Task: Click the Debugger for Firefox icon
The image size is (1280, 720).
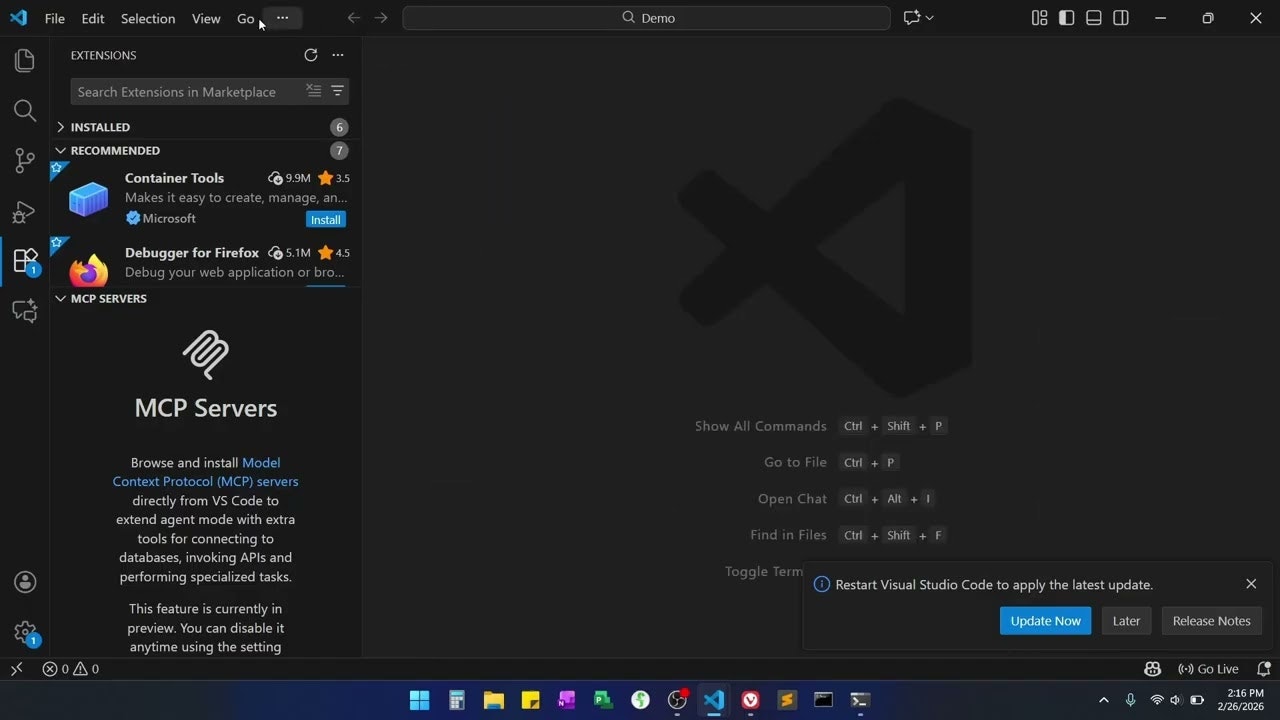Action: [88, 270]
